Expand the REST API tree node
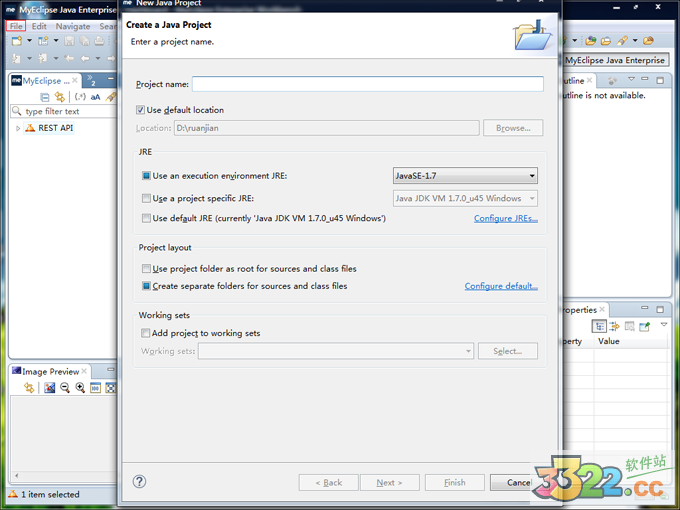Image resolution: width=680 pixels, height=510 pixels. point(18,128)
